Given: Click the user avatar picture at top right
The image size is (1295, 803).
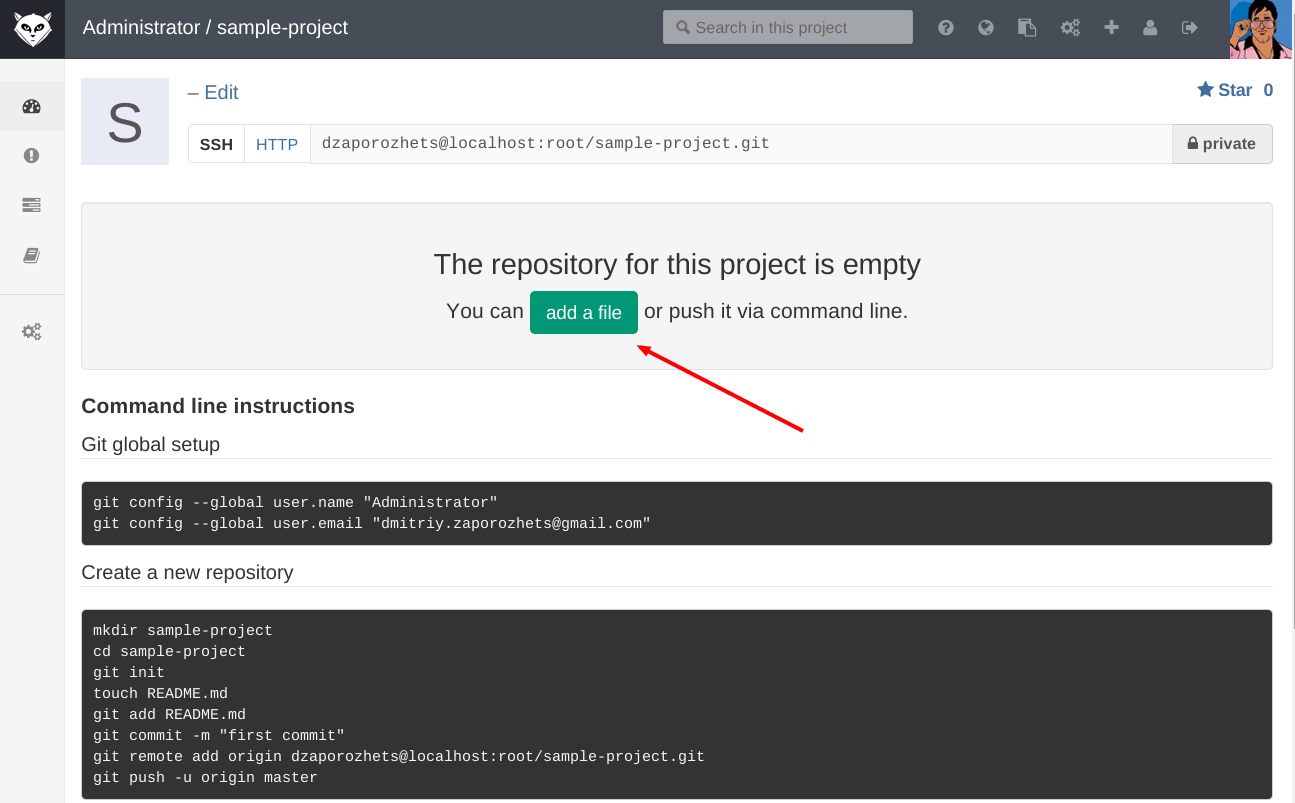Looking at the screenshot, I should click(x=1261, y=29).
